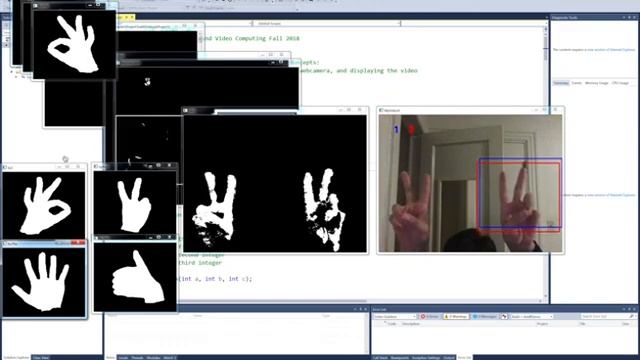Open the Solution Explorer tab
The width and height of the screenshot is (640, 360).
click(16, 358)
